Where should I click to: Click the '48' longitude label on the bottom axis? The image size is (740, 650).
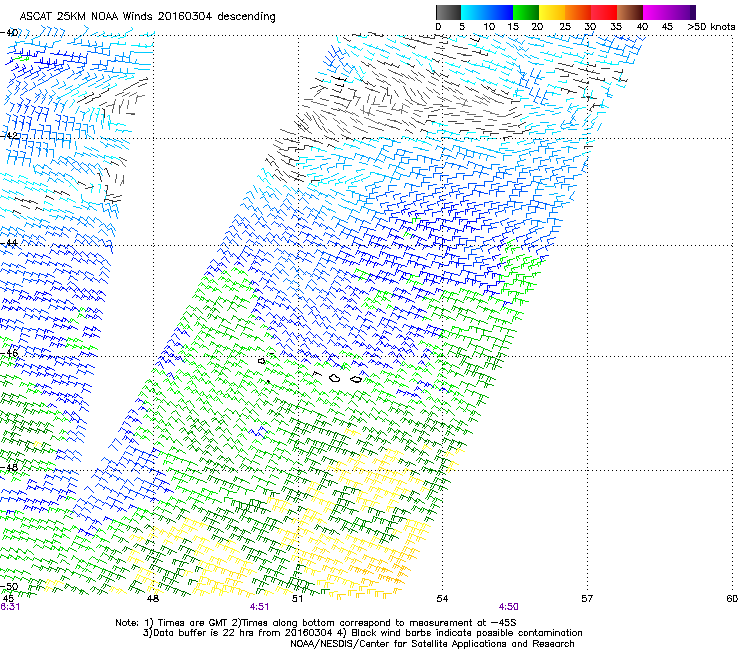point(152,599)
